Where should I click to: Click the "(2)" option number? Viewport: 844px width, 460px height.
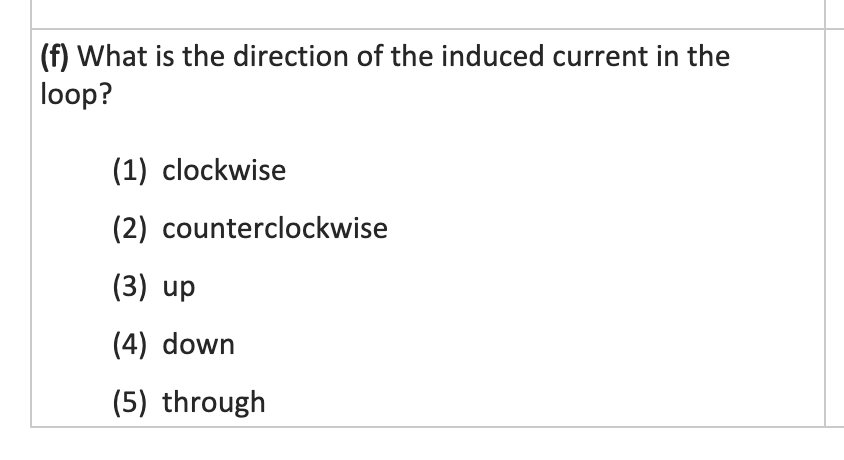[x=129, y=229]
